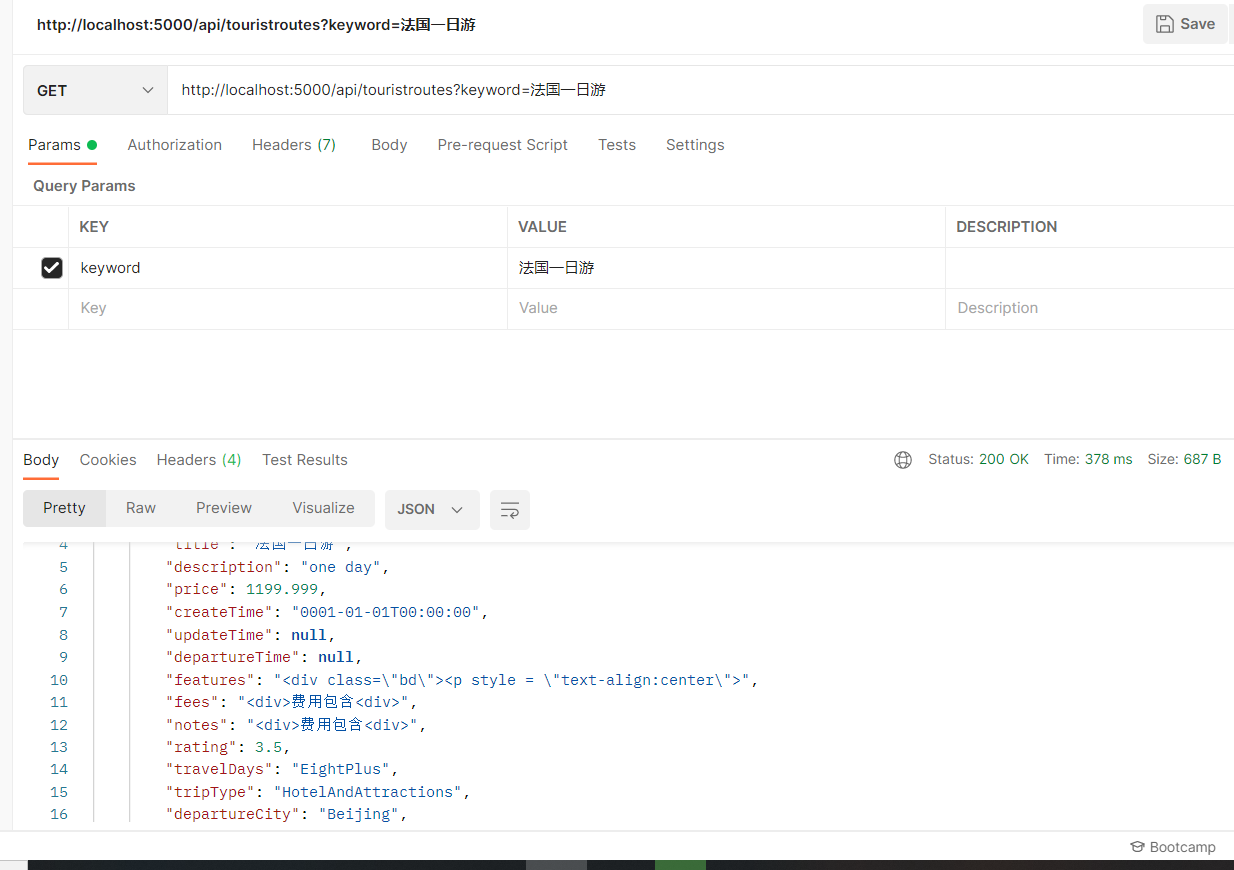Screen dimensions: 1234x870
Task: Click the empty Description input field
Action: click(x=1090, y=308)
